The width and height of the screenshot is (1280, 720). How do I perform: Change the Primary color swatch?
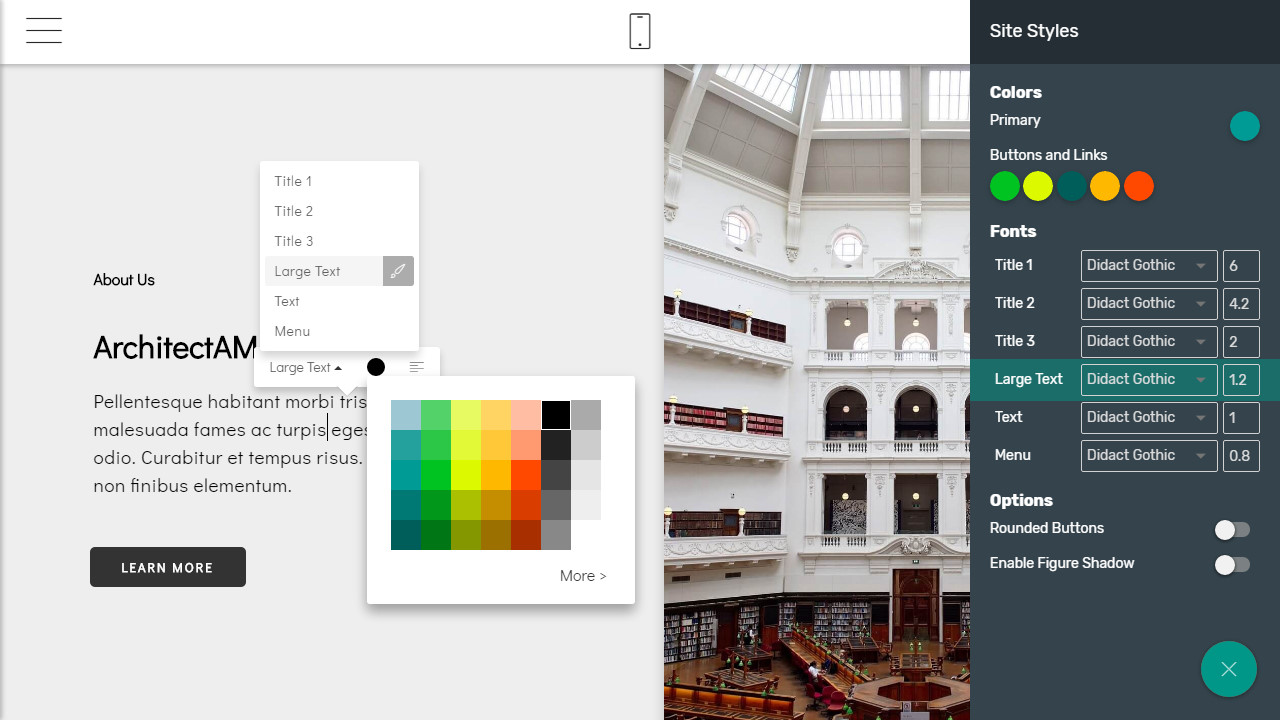(1244, 126)
